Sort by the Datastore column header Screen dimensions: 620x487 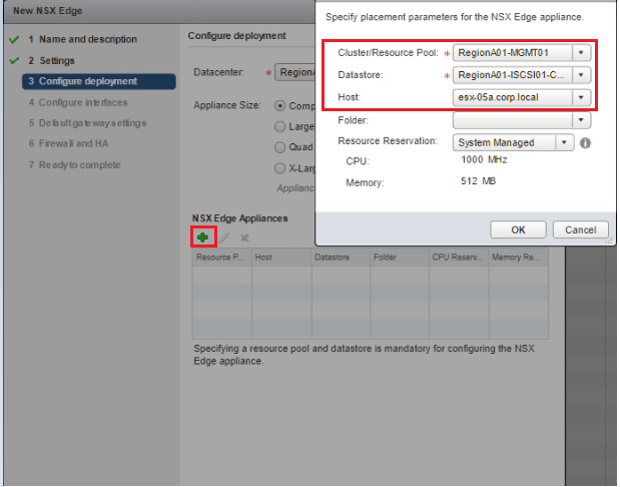(341, 257)
